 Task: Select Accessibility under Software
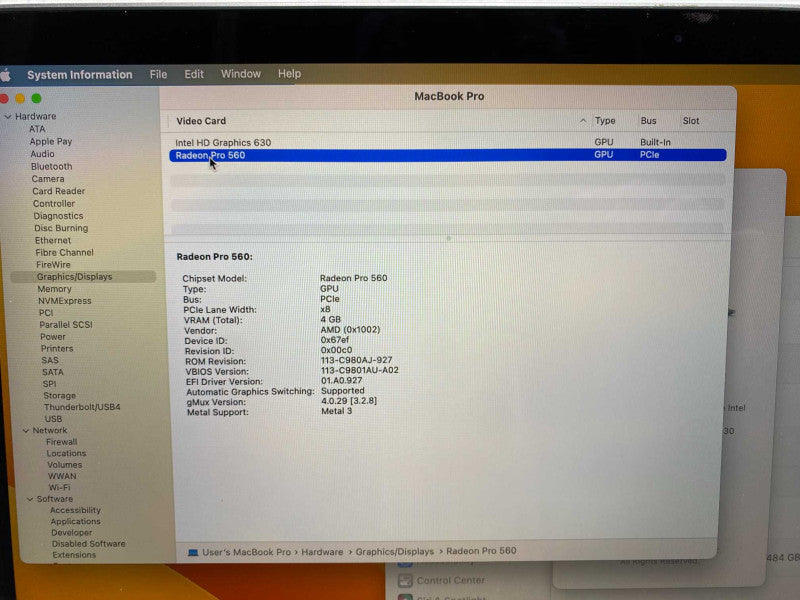[x=75, y=510]
